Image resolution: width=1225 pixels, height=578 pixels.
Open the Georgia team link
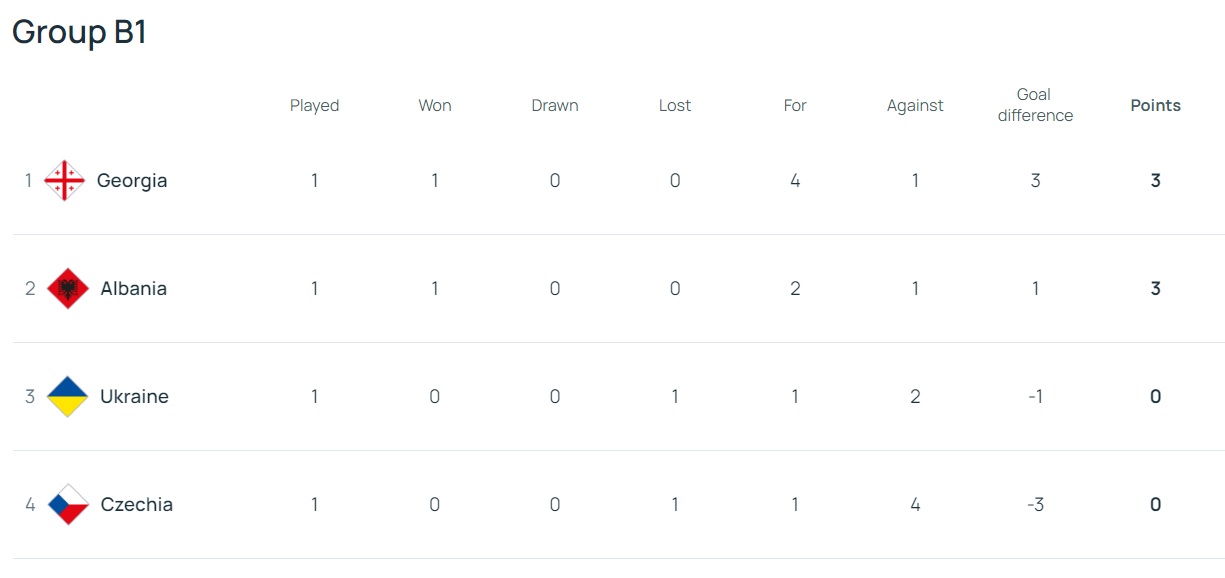click(x=132, y=181)
